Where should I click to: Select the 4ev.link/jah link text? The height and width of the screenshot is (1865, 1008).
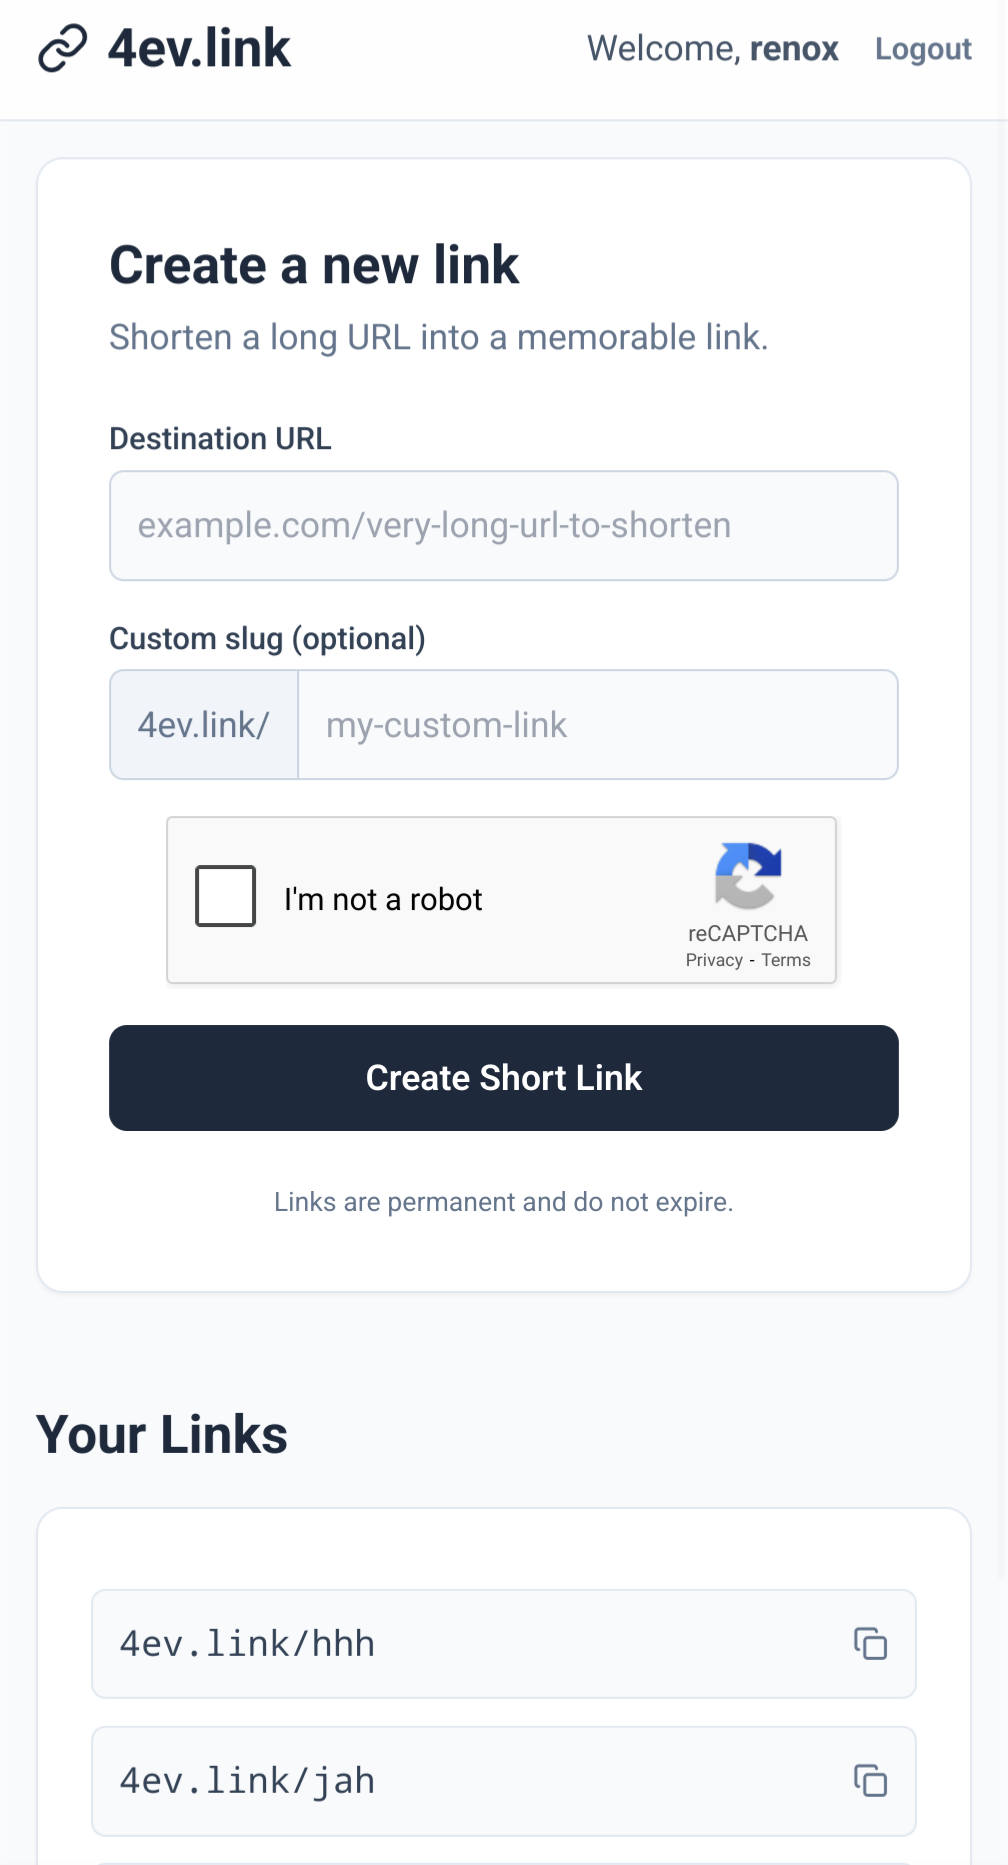click(248, 1781)
